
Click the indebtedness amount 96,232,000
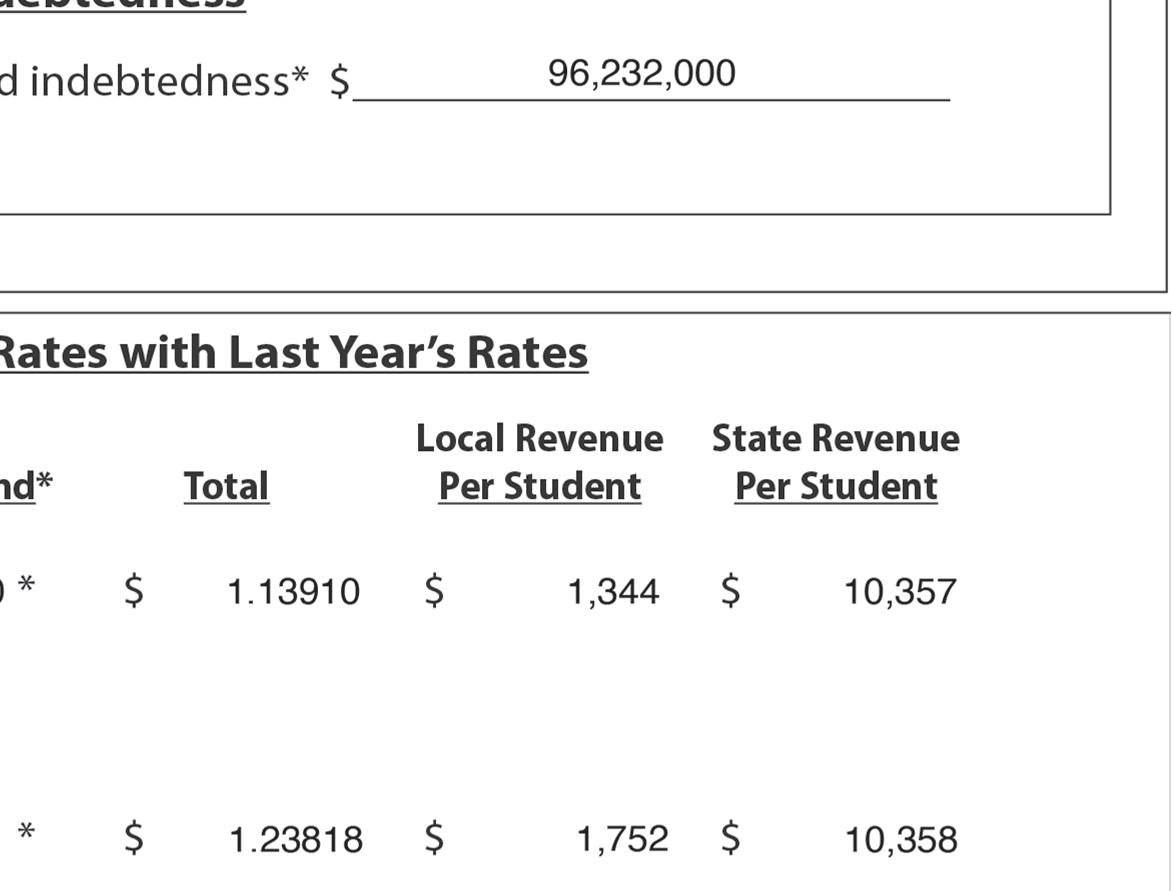tap(642, 74)
